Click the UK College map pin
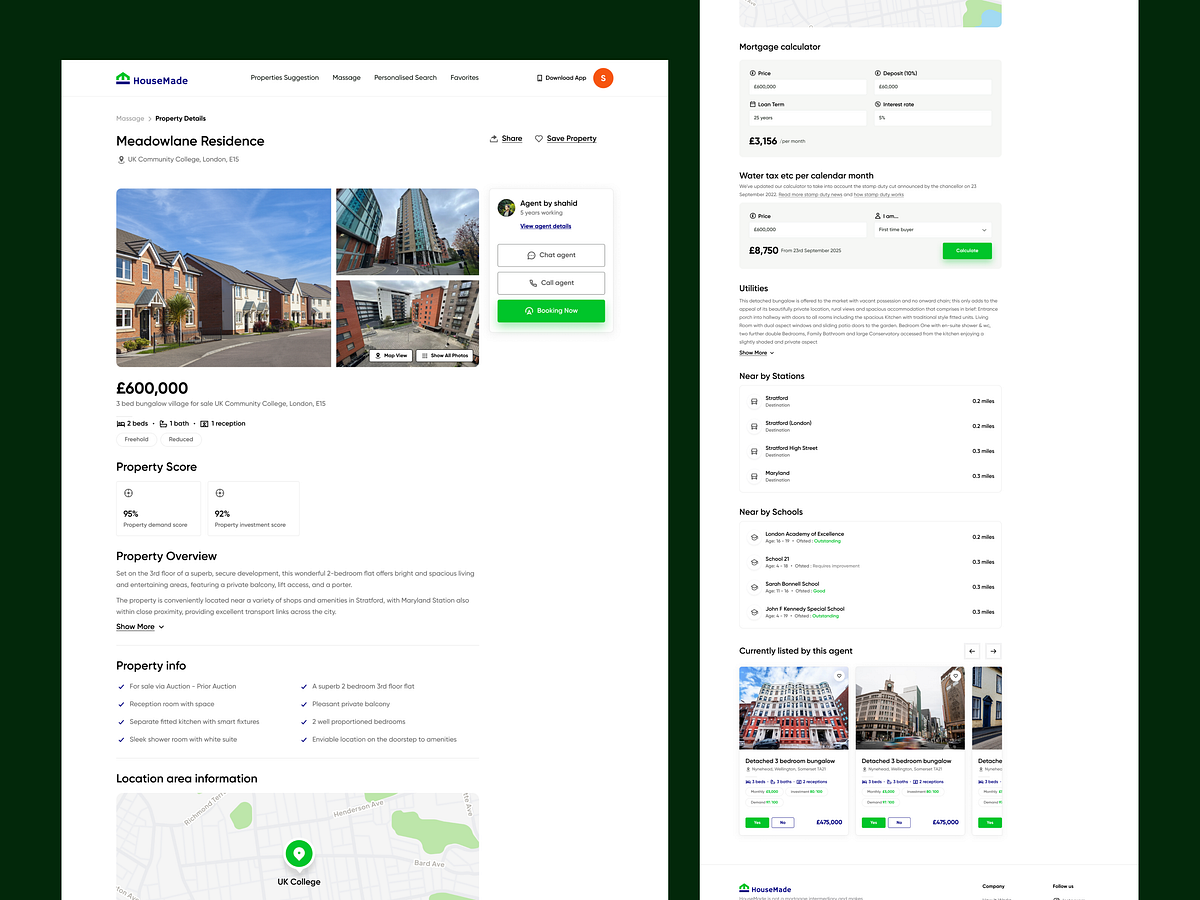This screenshot has width=1200, height=900. point(298,854)
